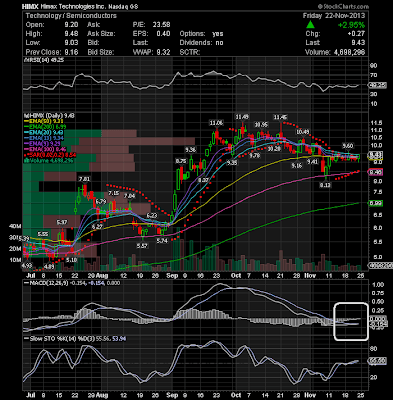Screen dimensions: 393x400
Task: Click the VWAP 9.32 value
Action: (163, 52)
